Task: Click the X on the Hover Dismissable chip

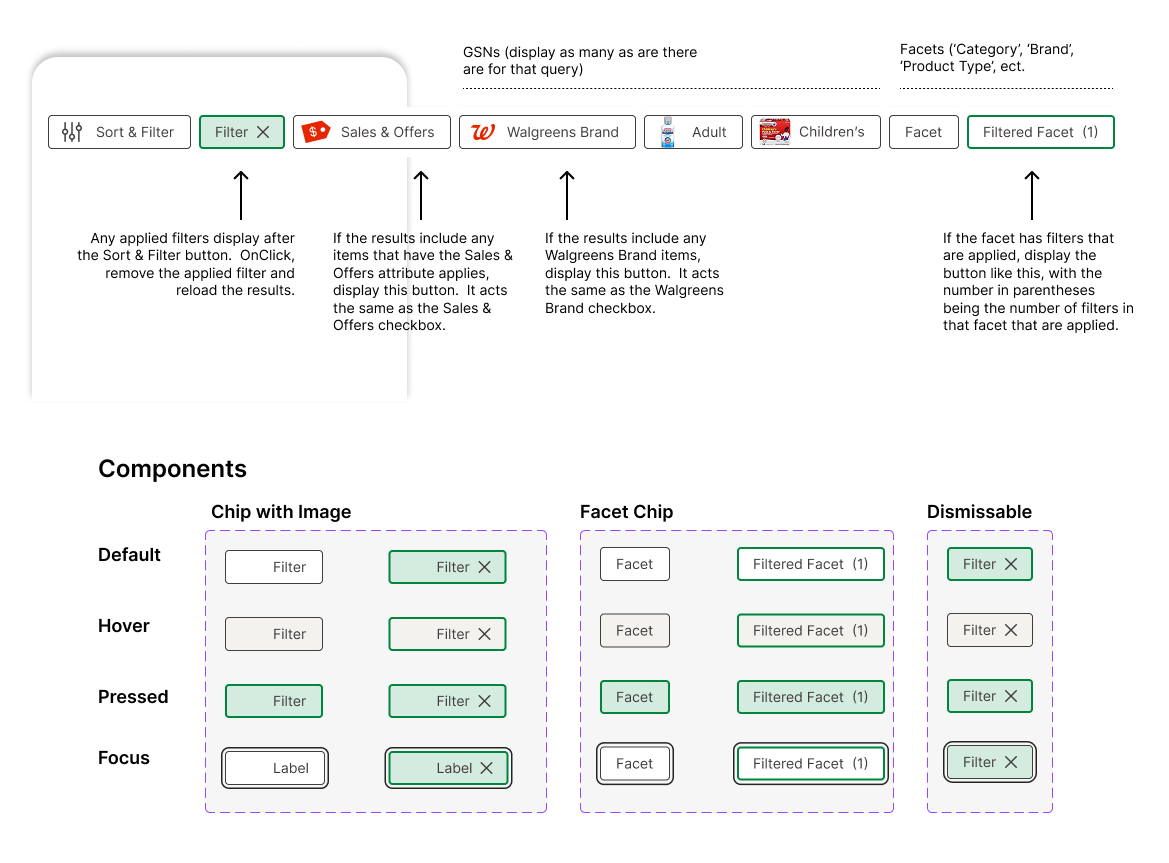Action: pos(1011,630)
